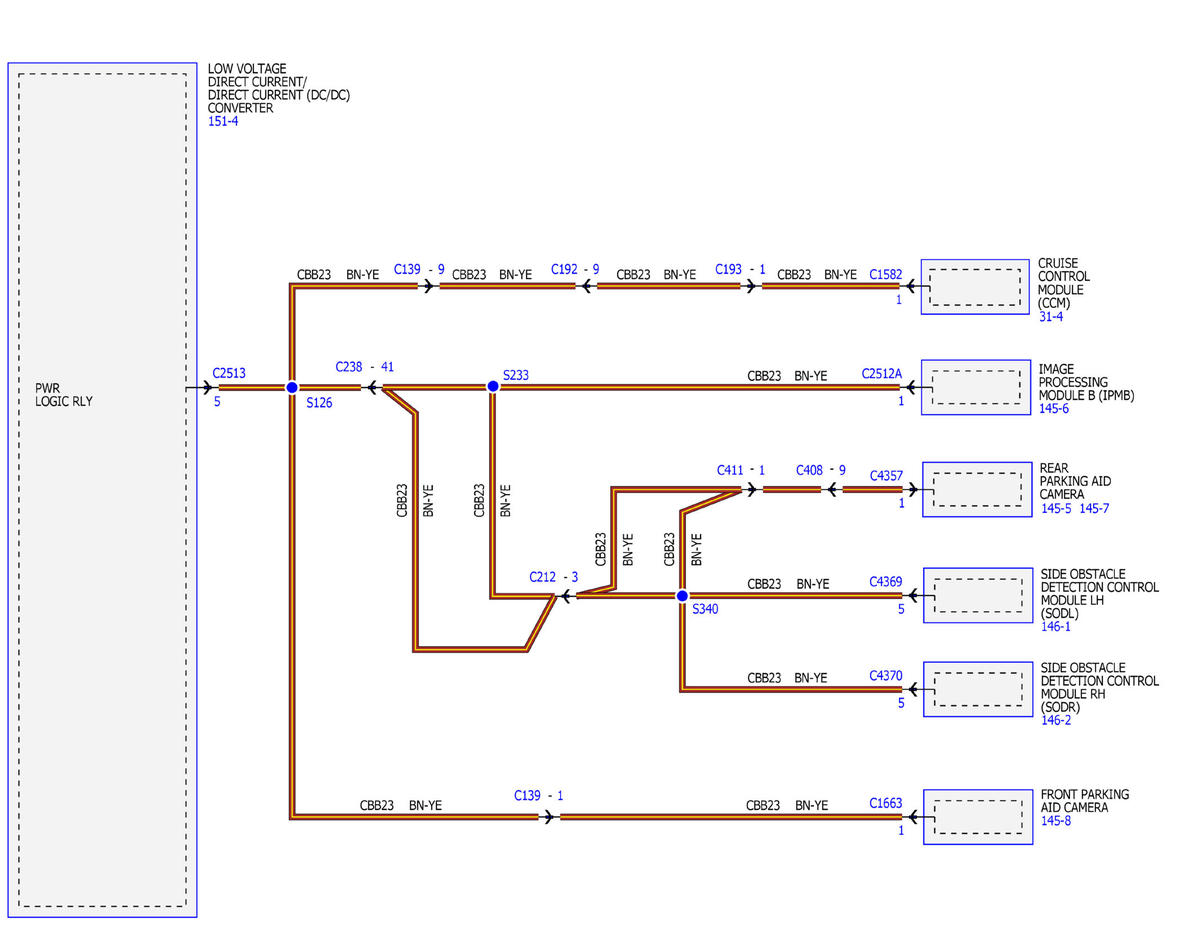The width and height of the screenshot is (1200, 927).
Task: Select the SODL module component box
Action: (x=978, y=595)
